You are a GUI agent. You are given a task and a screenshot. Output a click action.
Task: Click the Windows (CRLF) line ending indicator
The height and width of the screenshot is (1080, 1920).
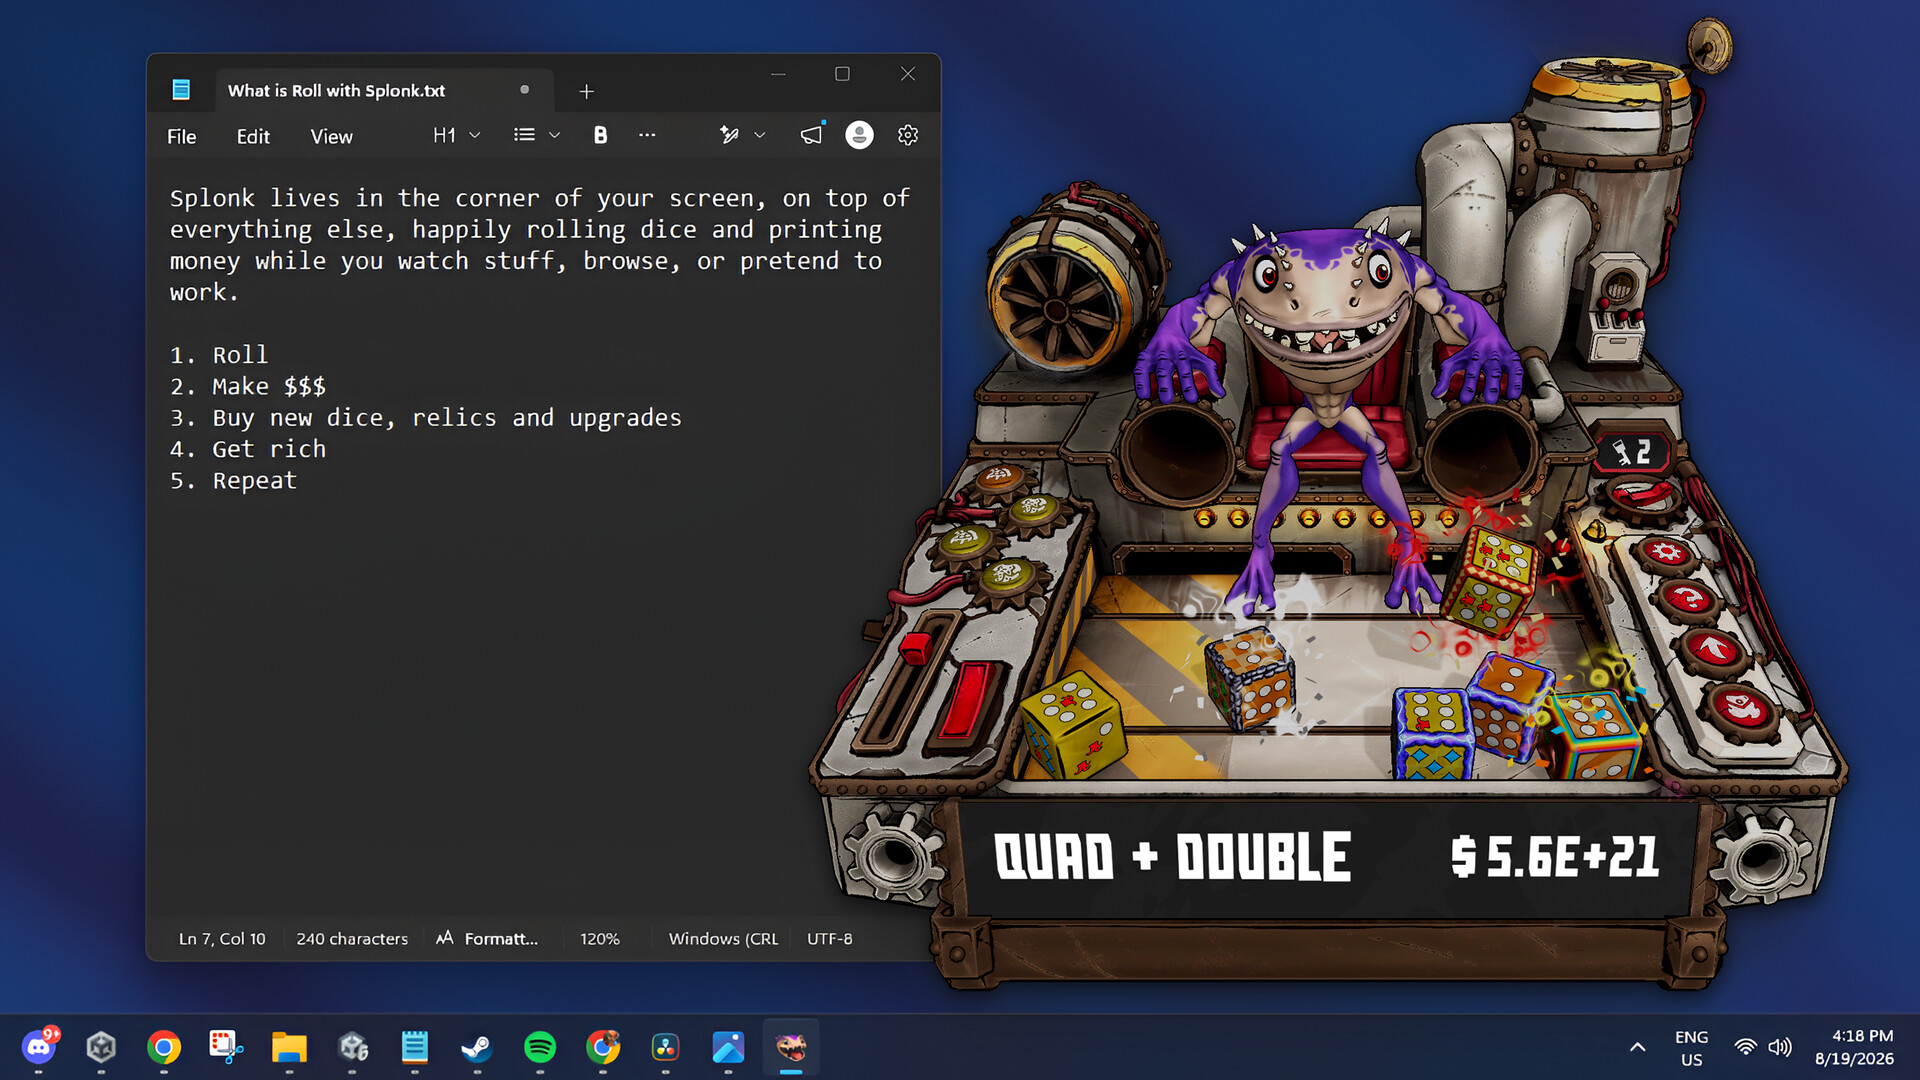(x=723, y=939)
